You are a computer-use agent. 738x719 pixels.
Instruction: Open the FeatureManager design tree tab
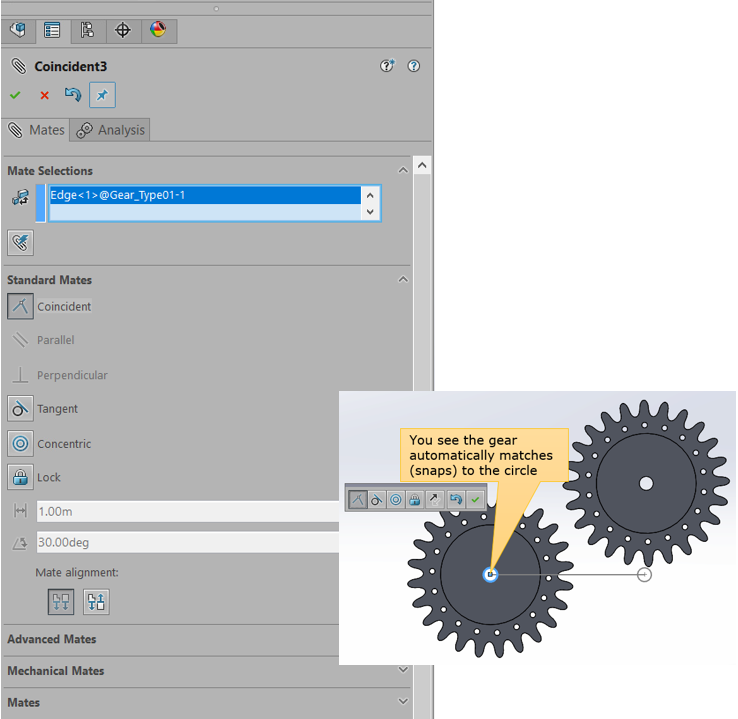tap(18, 30)
